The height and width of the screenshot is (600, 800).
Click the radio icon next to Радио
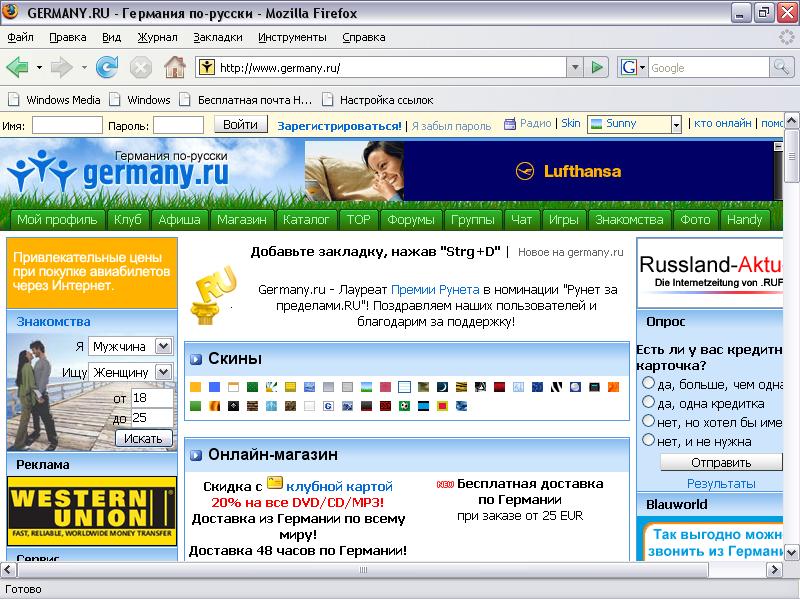[x=509, y=123]
